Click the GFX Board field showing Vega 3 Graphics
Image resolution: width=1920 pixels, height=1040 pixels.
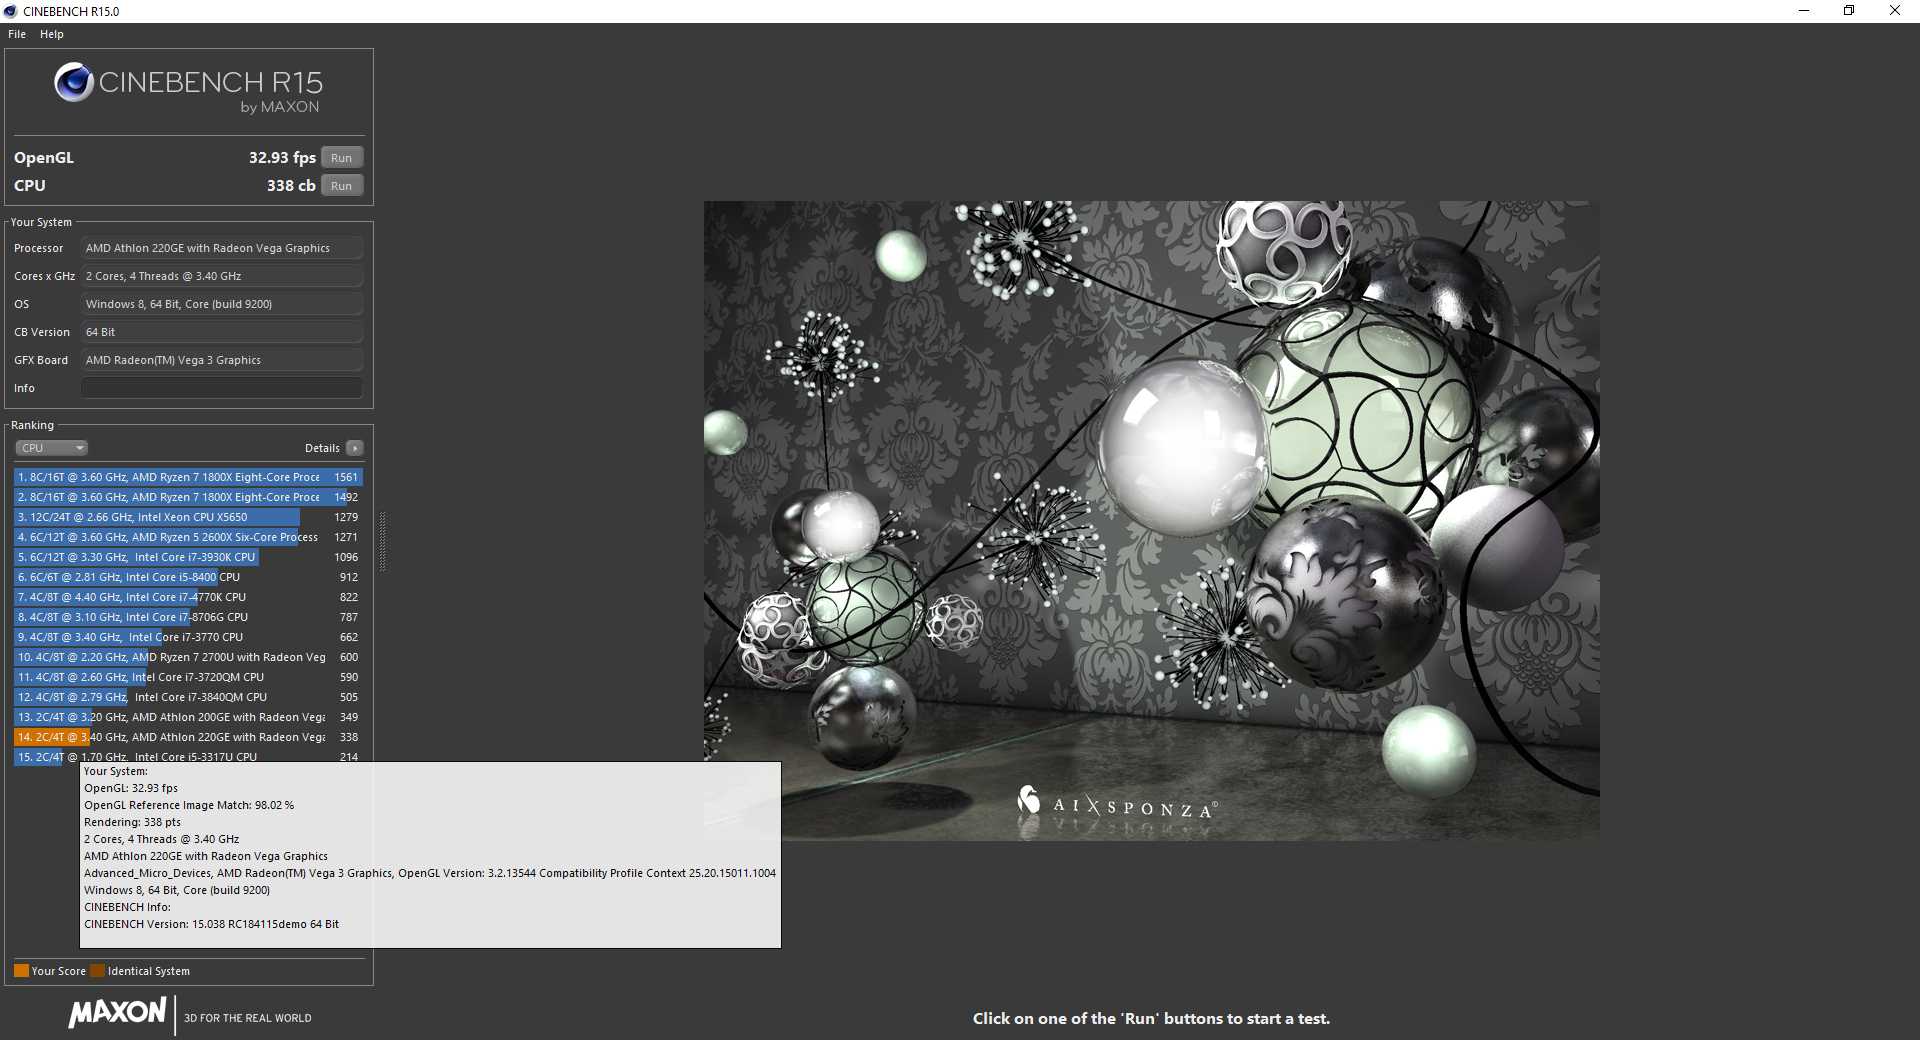click(x=222, y=360)
